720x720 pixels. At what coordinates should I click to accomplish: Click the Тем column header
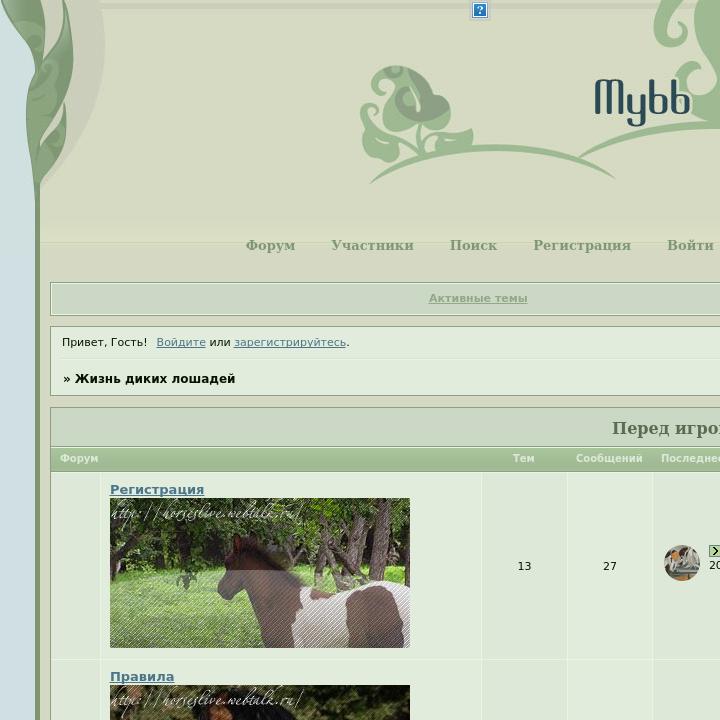point(523,458)
